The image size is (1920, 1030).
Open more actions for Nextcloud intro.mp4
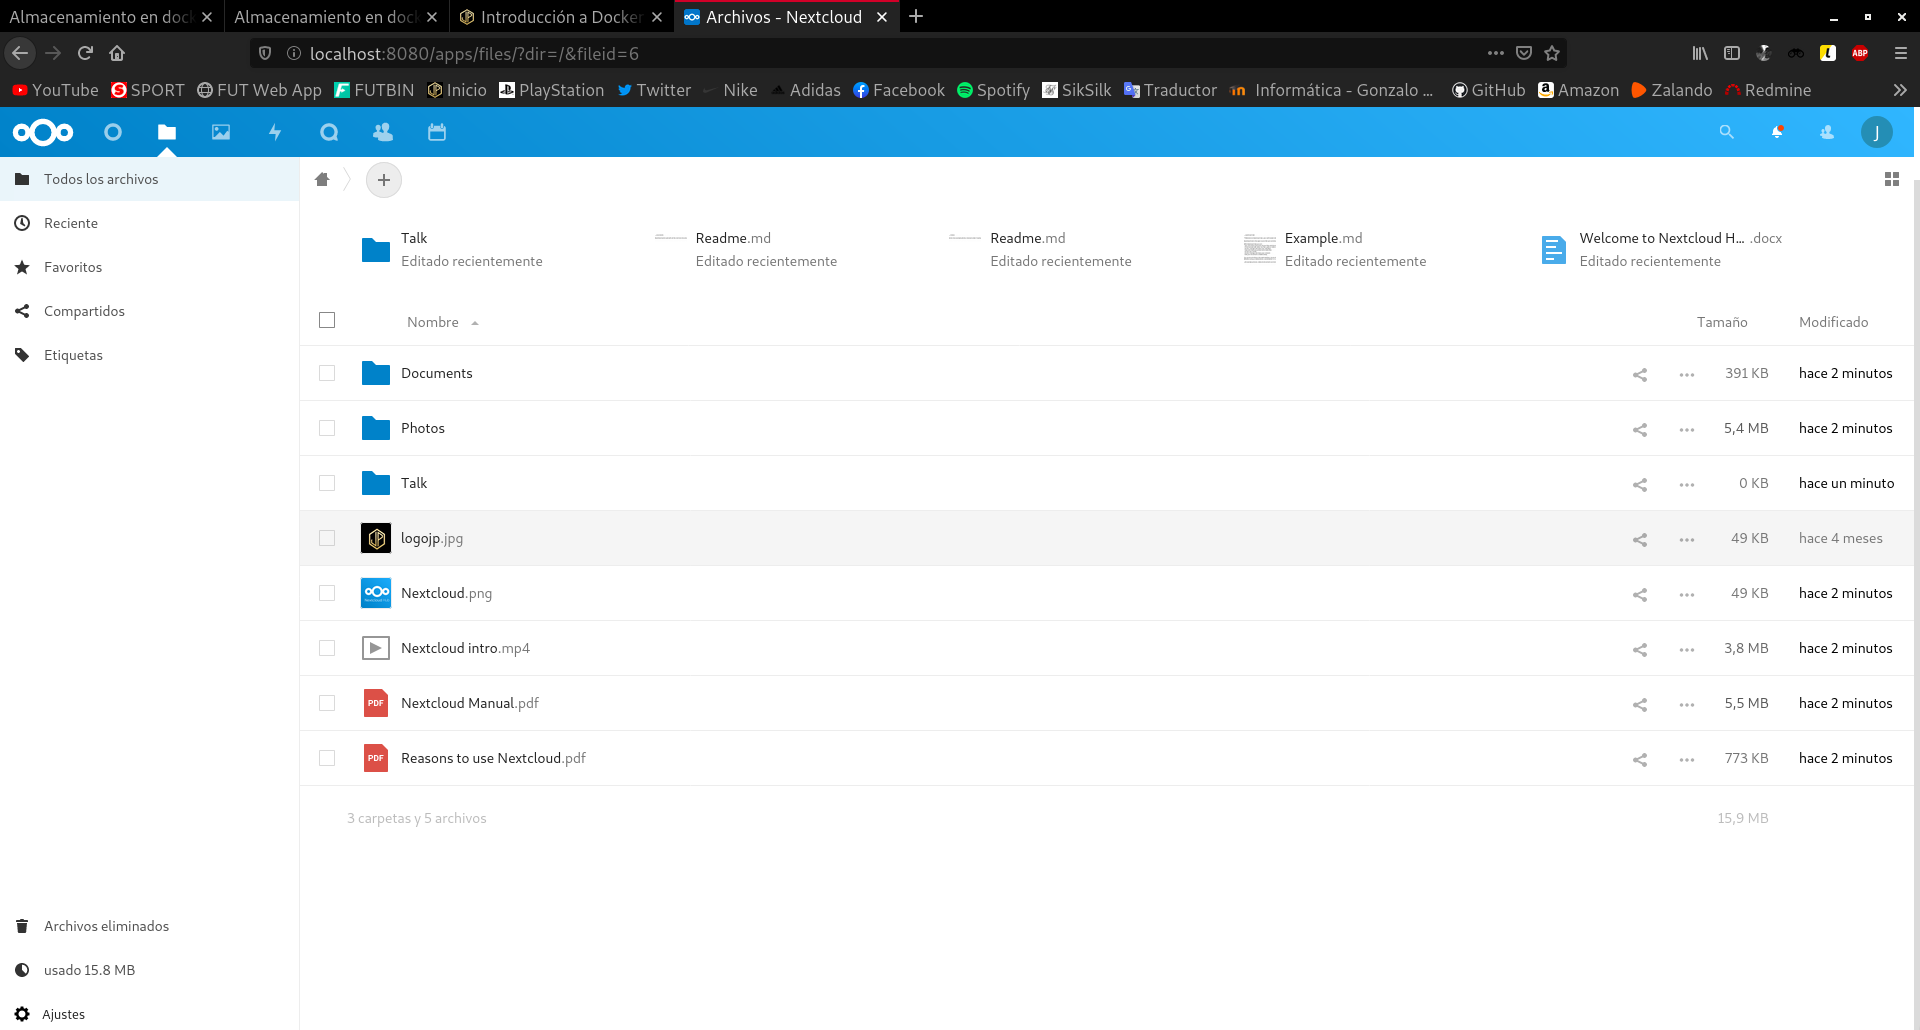pos(1687,649)
